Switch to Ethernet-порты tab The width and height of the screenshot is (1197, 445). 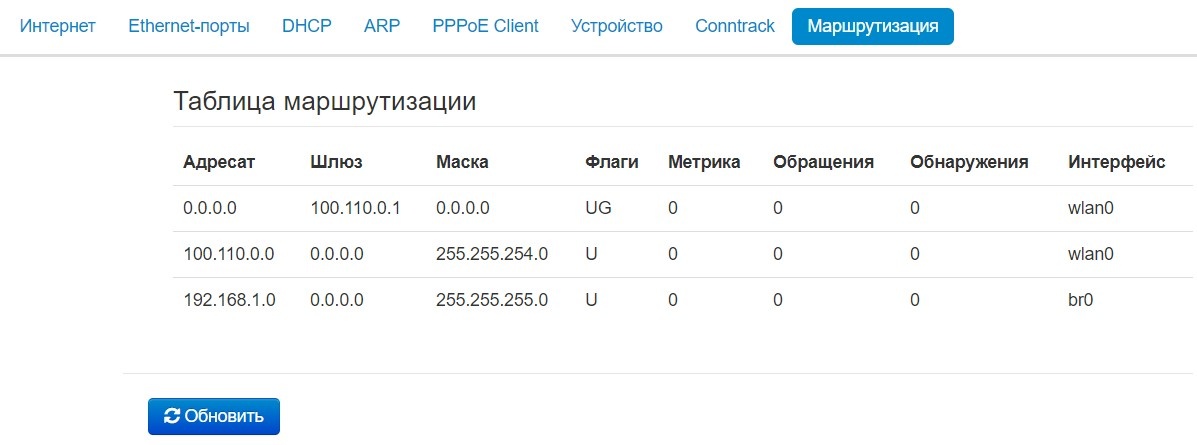[x=189, y=26]
